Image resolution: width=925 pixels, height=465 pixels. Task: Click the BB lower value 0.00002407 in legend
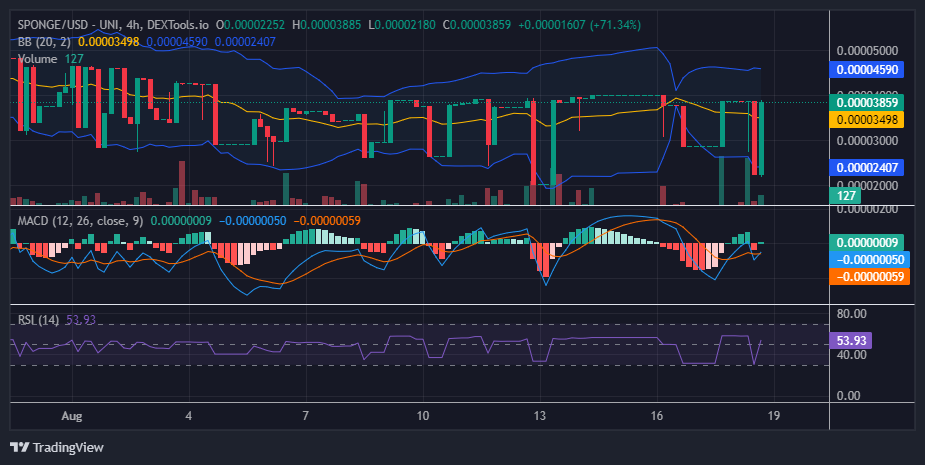[x=245, y=42]
